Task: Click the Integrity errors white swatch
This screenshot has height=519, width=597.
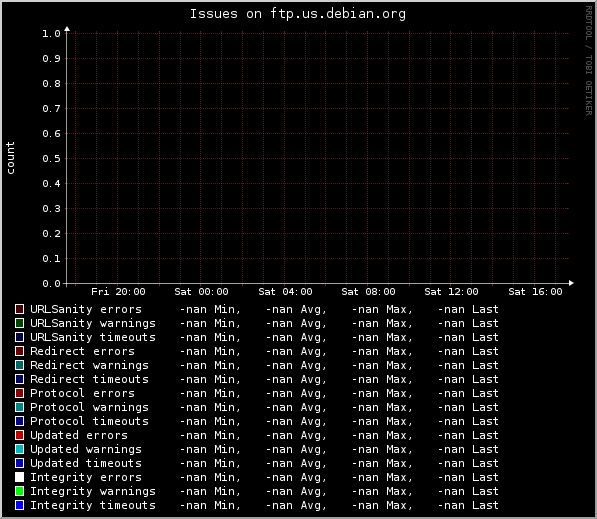Action: click(x=19, y=477)
